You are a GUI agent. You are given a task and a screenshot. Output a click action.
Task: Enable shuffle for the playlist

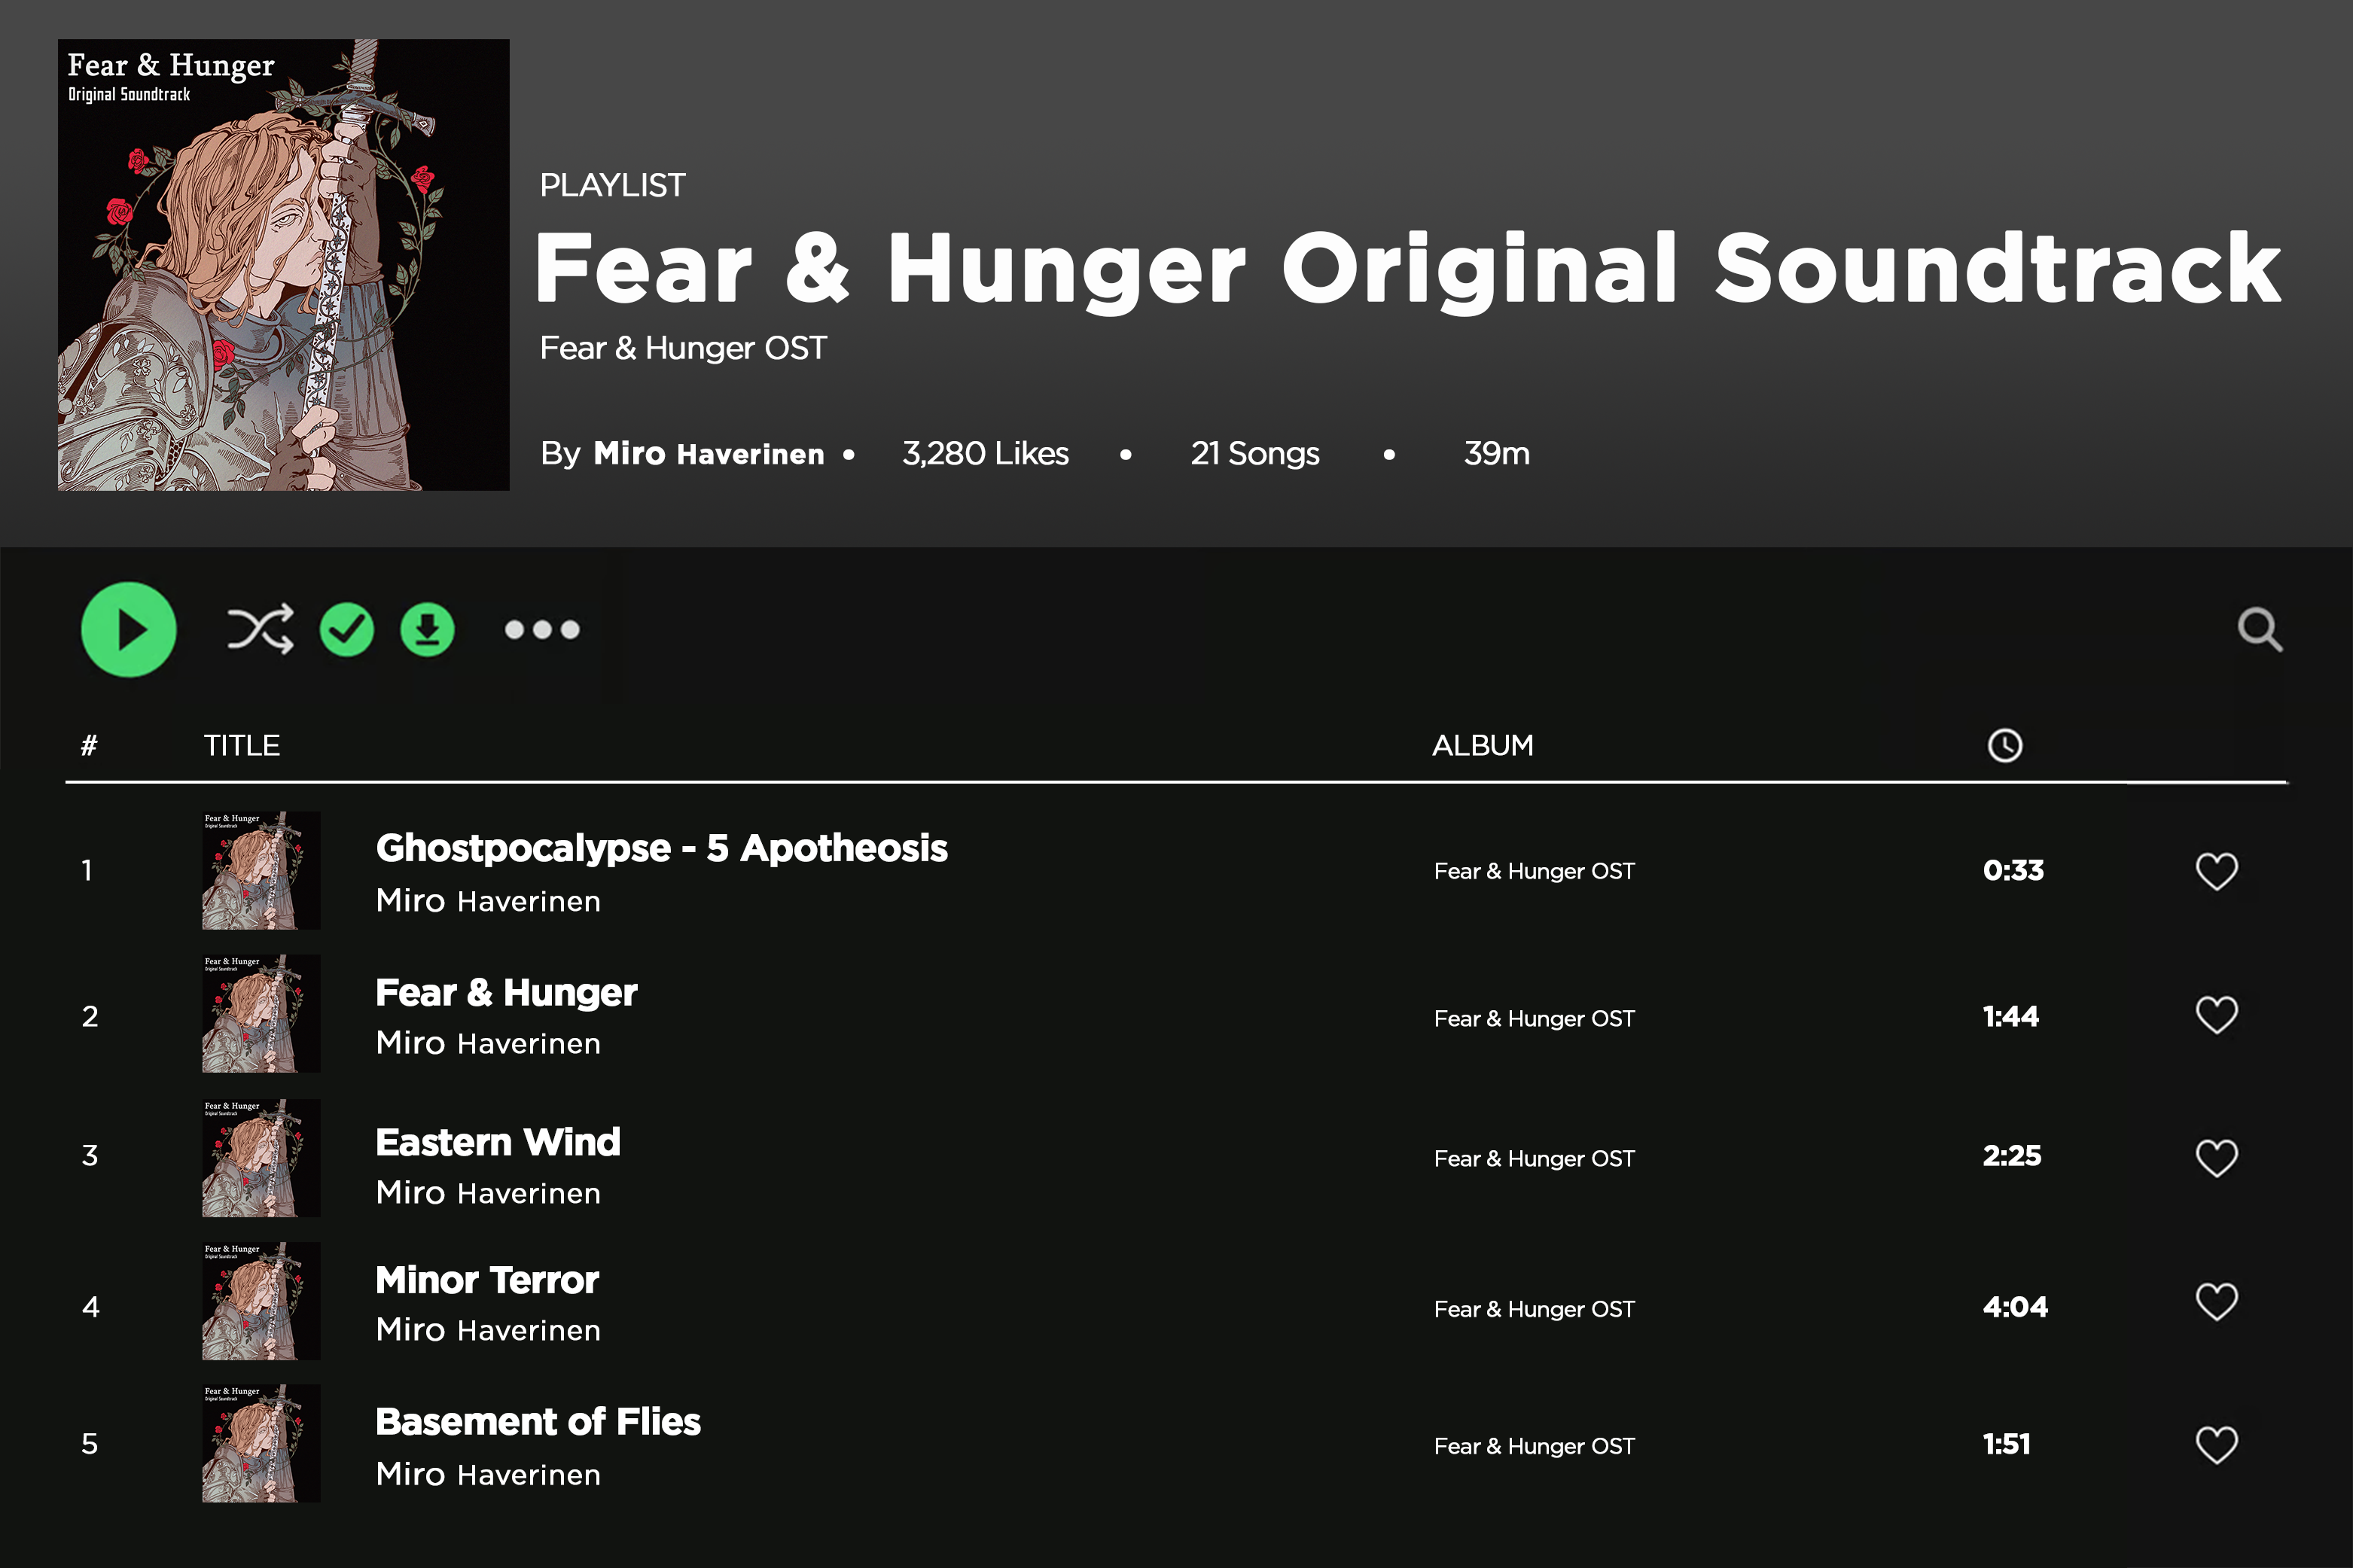point(260,629)
